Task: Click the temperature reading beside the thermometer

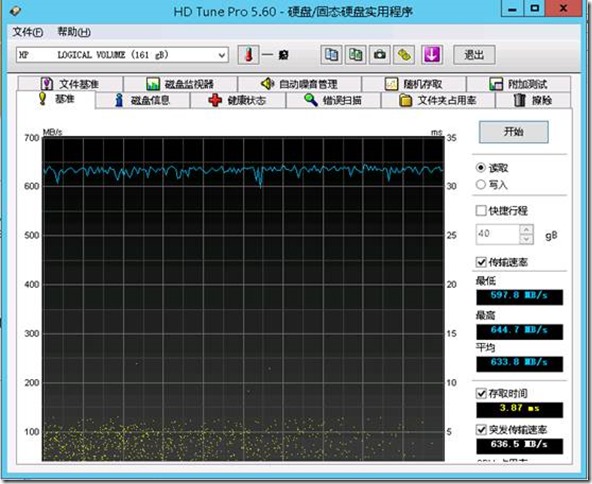Action: point(275,55)
